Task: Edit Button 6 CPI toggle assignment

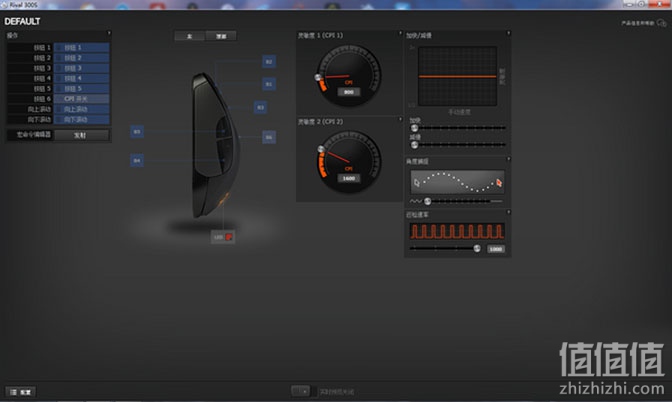Action: click(81, 99)
